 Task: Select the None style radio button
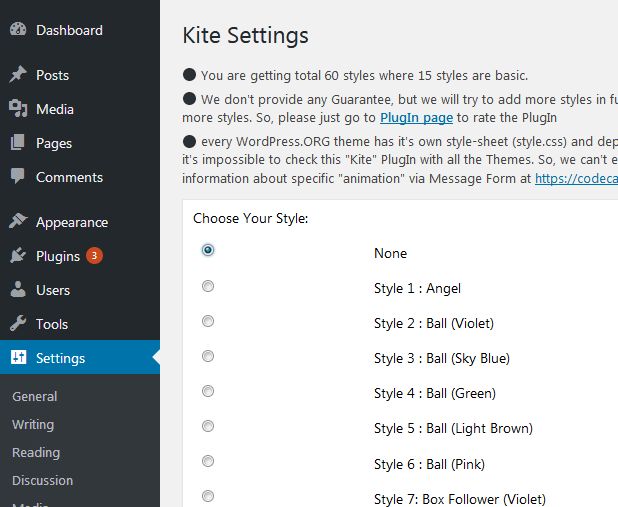[x=208, y=250]
